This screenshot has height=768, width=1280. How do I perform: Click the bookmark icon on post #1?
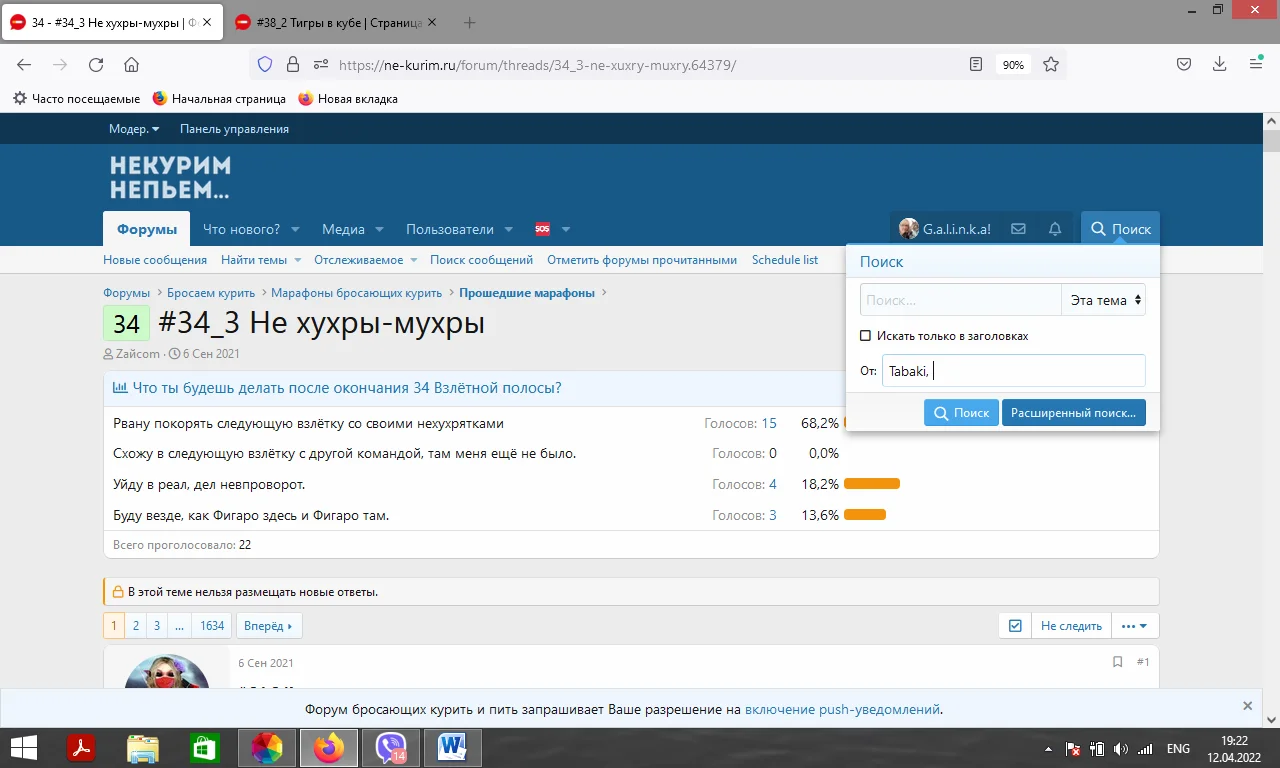click(x=1118, y=662)
